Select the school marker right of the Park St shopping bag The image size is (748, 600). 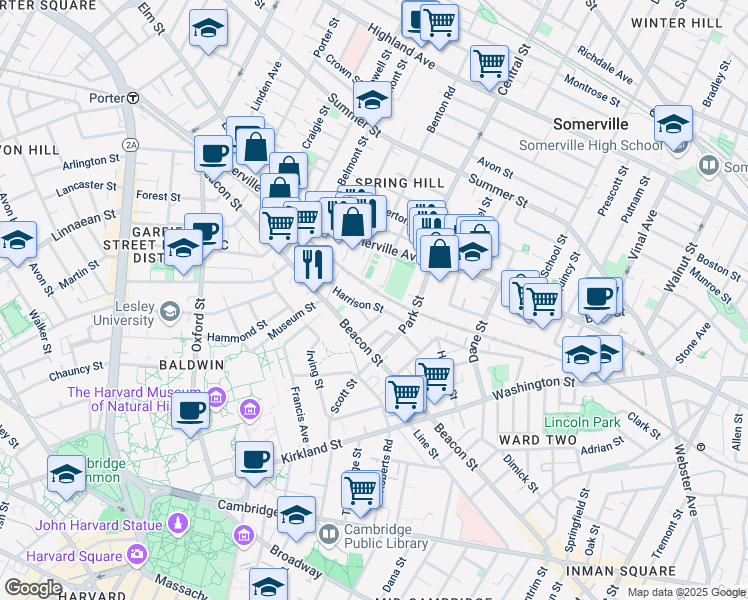tap(473, 254)
